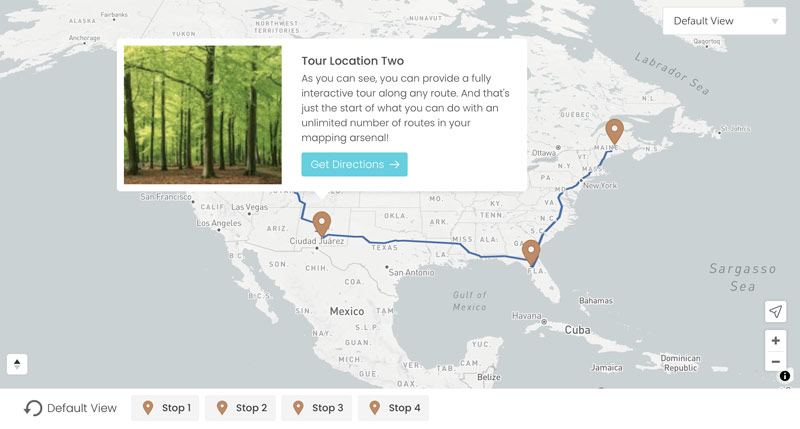Click the map marker near Ciudad Juárez
This screenshot has height=429, width=800.
321,223
